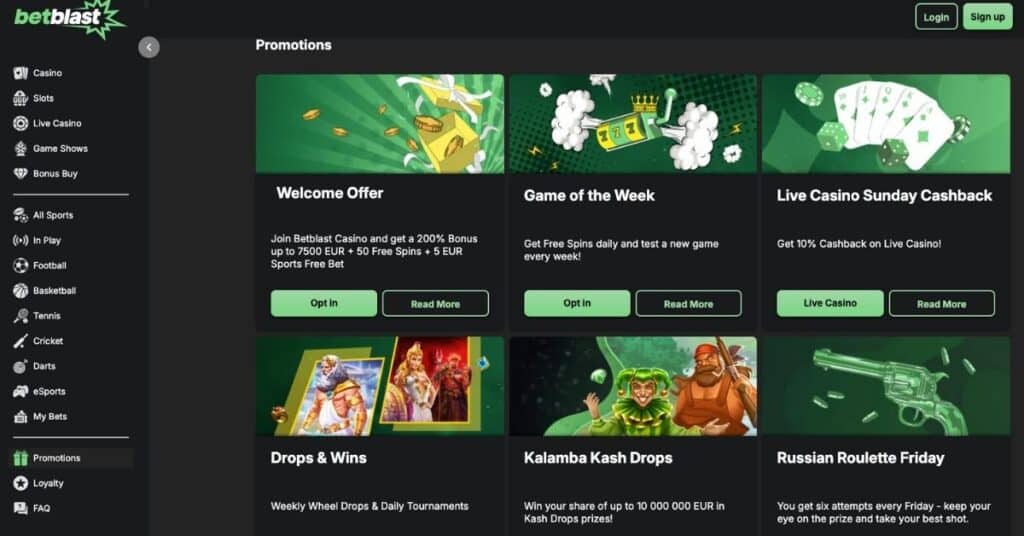
Task: Click the Darts icon
Action: (x=21, y=366)
